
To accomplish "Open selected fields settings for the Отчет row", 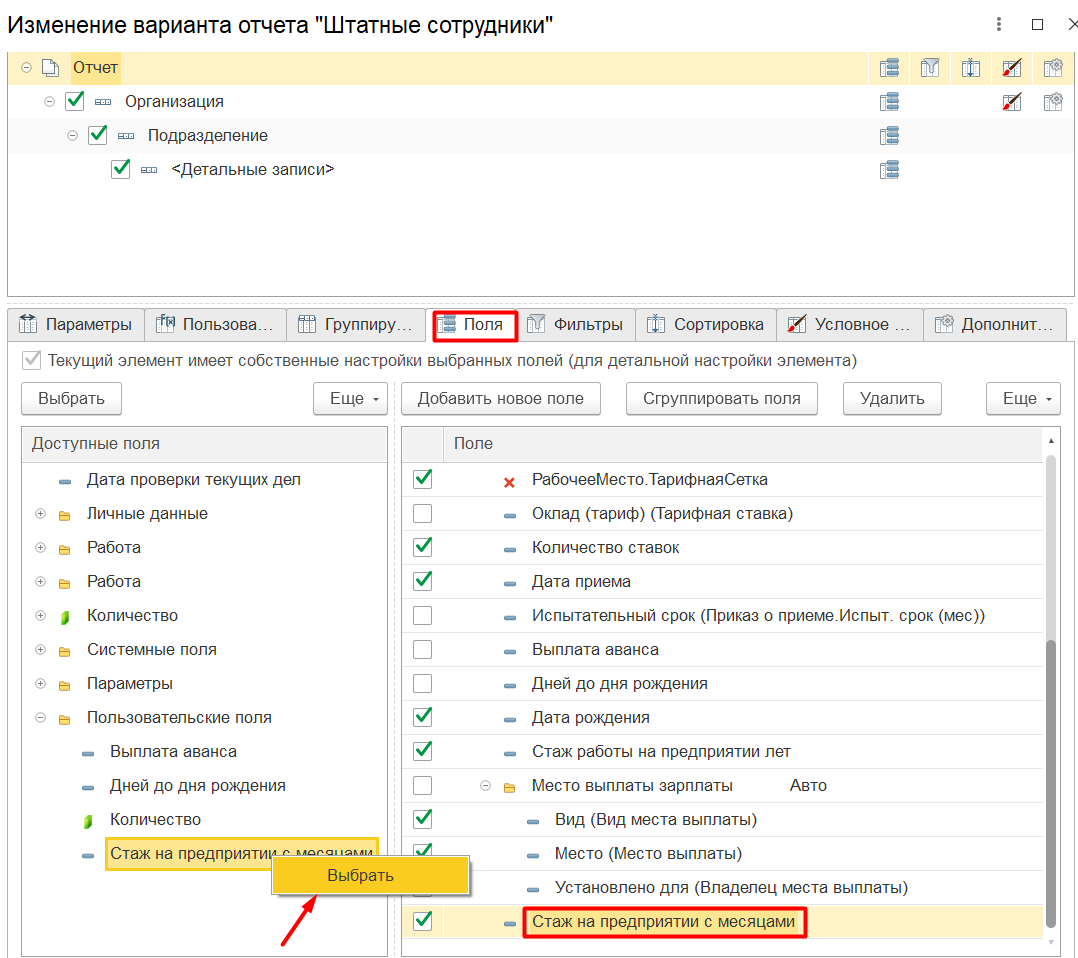I will (889, 67).
